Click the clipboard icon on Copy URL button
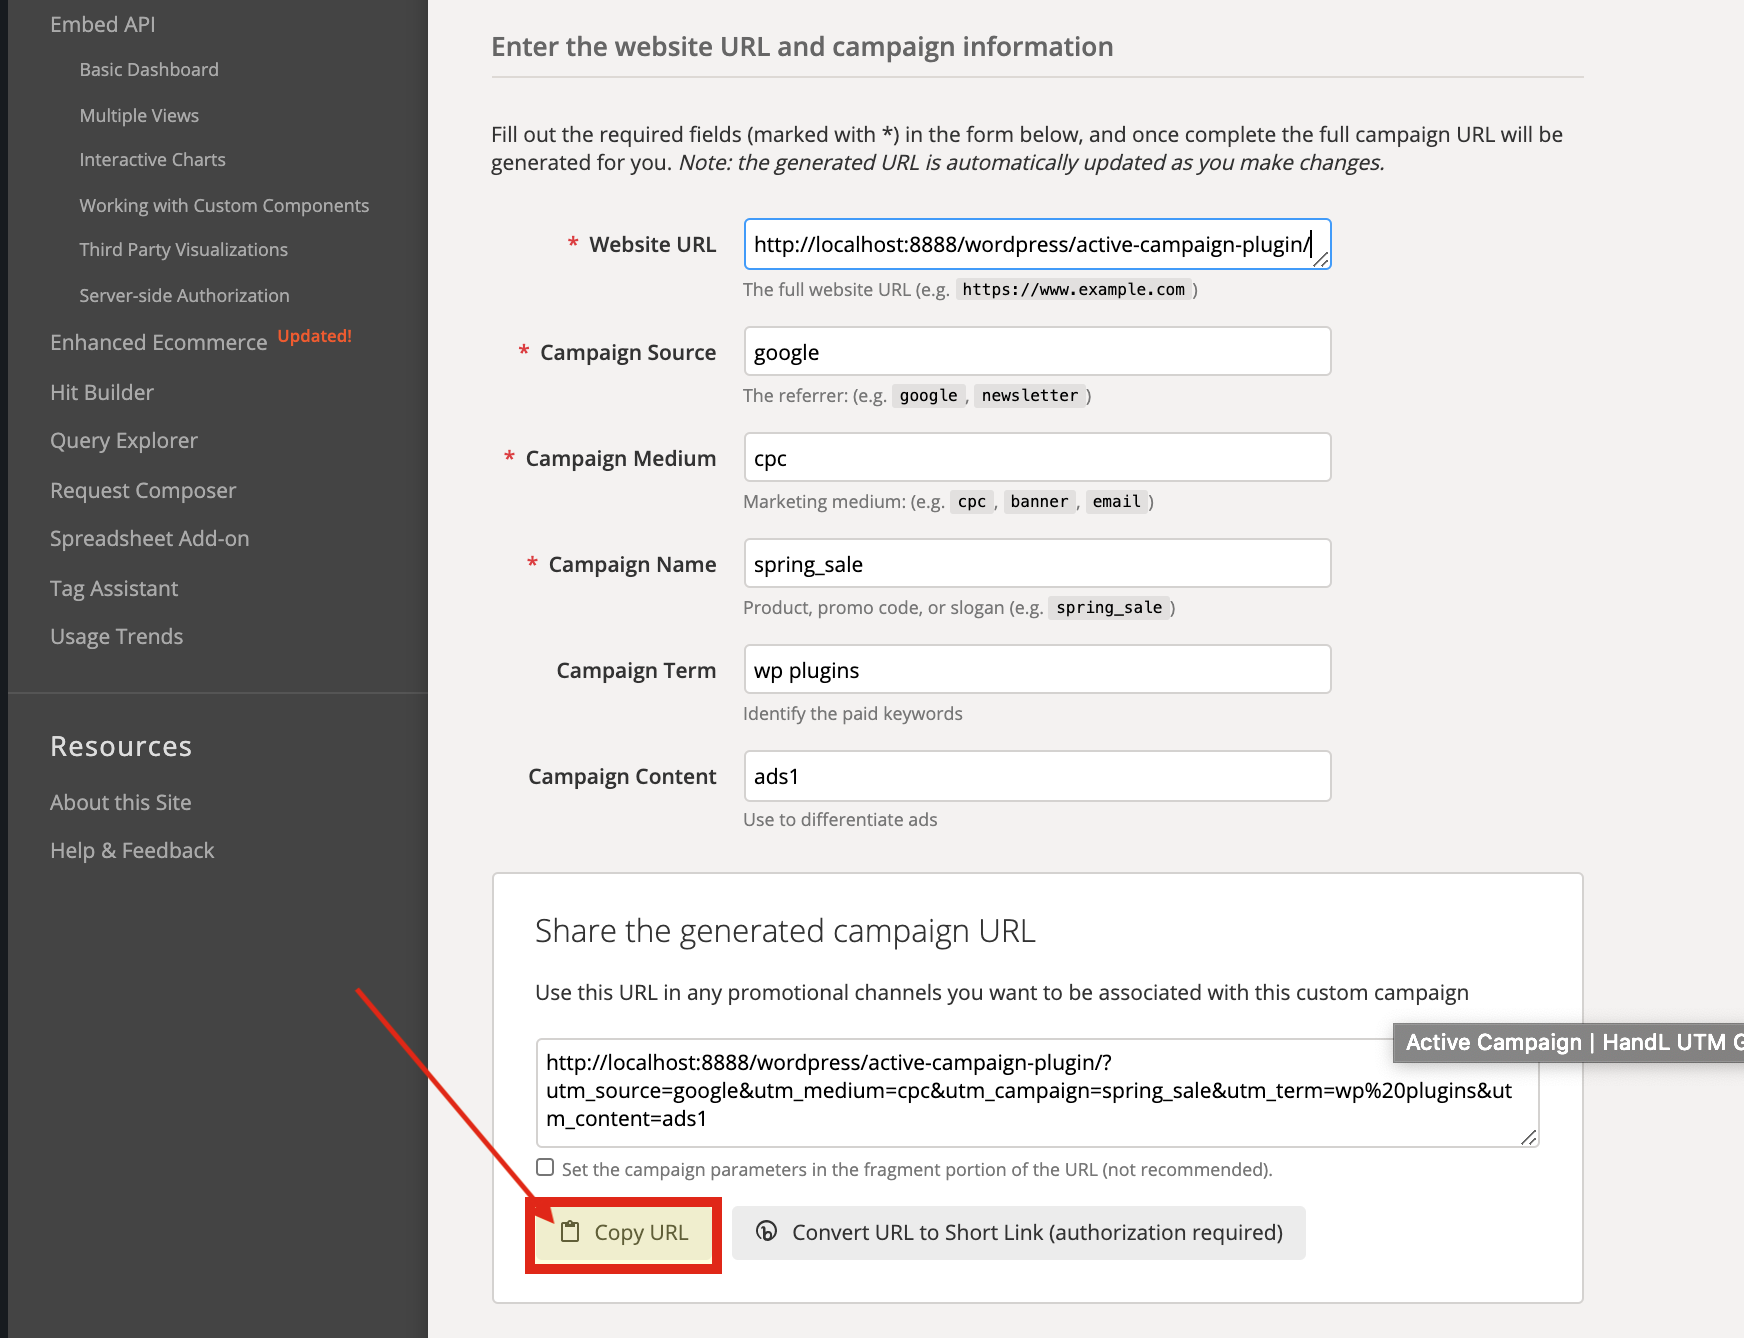 click(570, 1233)
